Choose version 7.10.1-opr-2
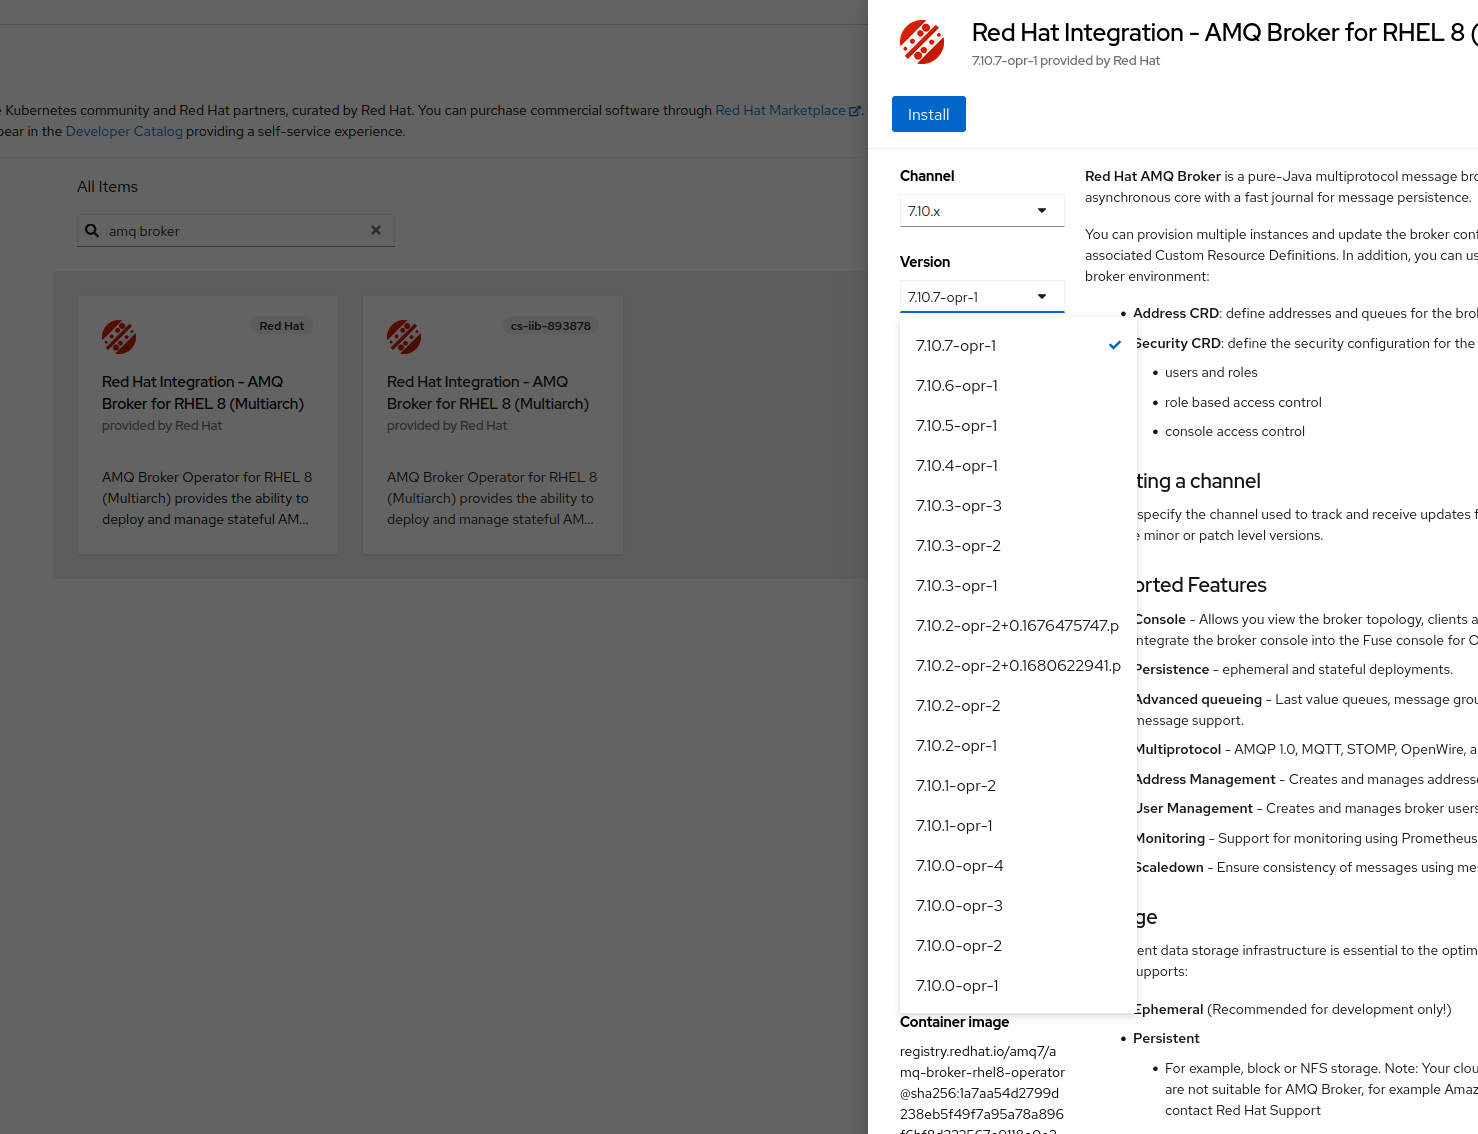The width and height of the screenshot is (1478, 1134). pyautogui.click(x=1018, y=786)
